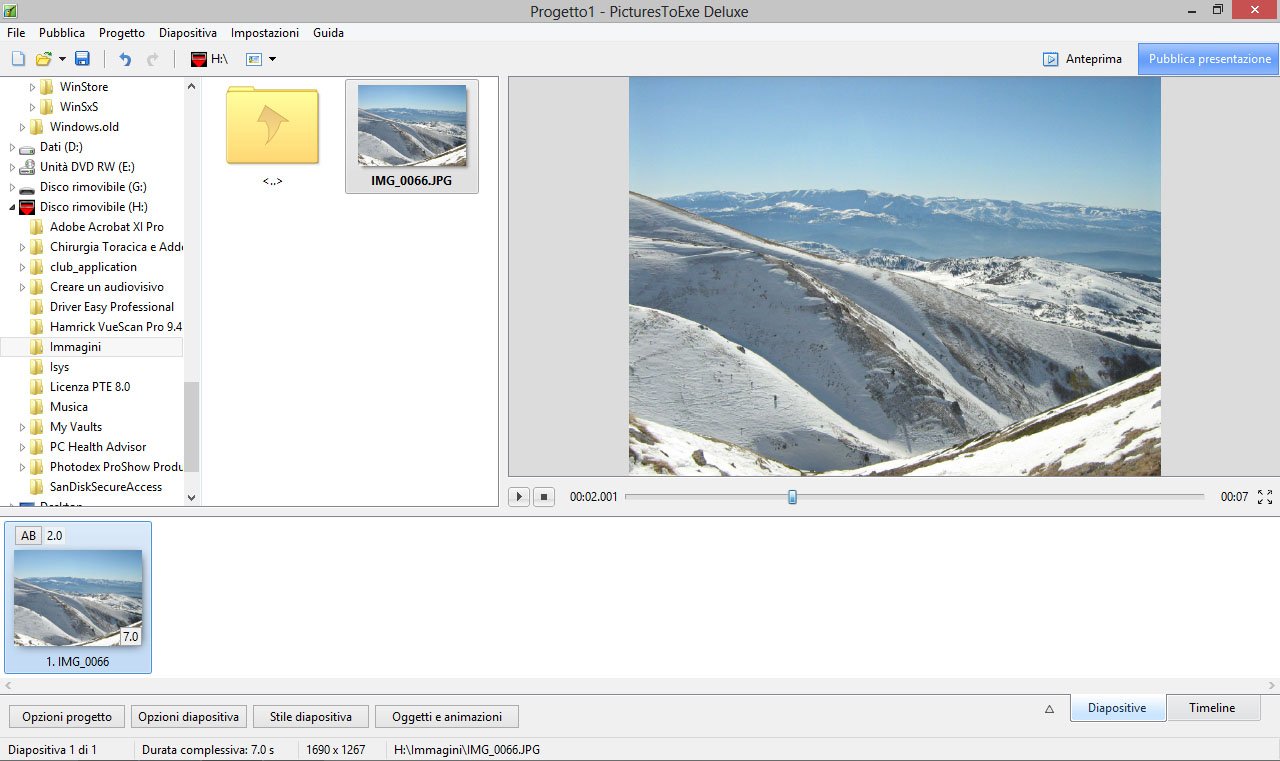Click the parent folder up-arrow icon

tap(272, 125)
